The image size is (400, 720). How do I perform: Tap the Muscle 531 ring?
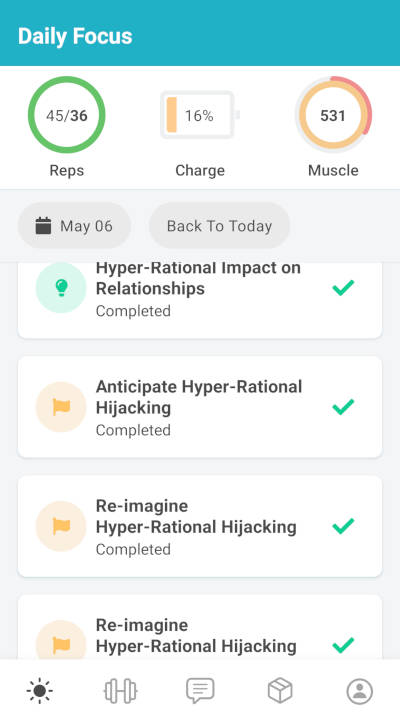pos(333,115)
